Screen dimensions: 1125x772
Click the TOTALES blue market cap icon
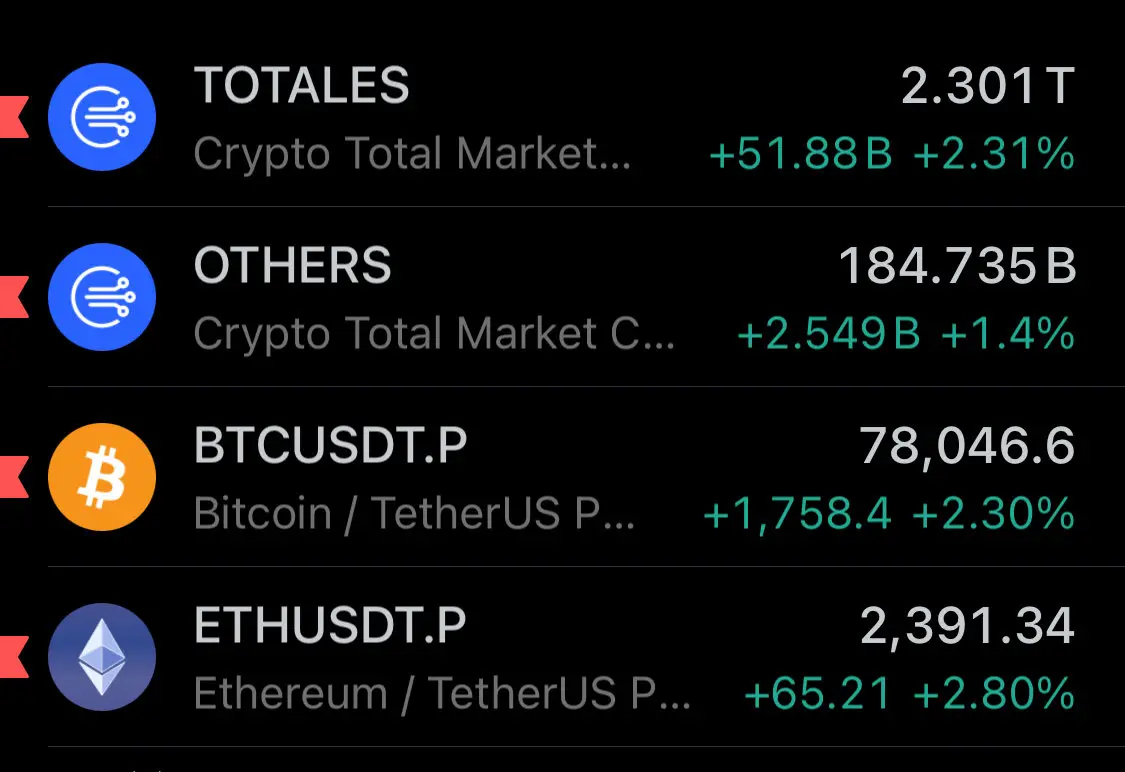(102, 117)
